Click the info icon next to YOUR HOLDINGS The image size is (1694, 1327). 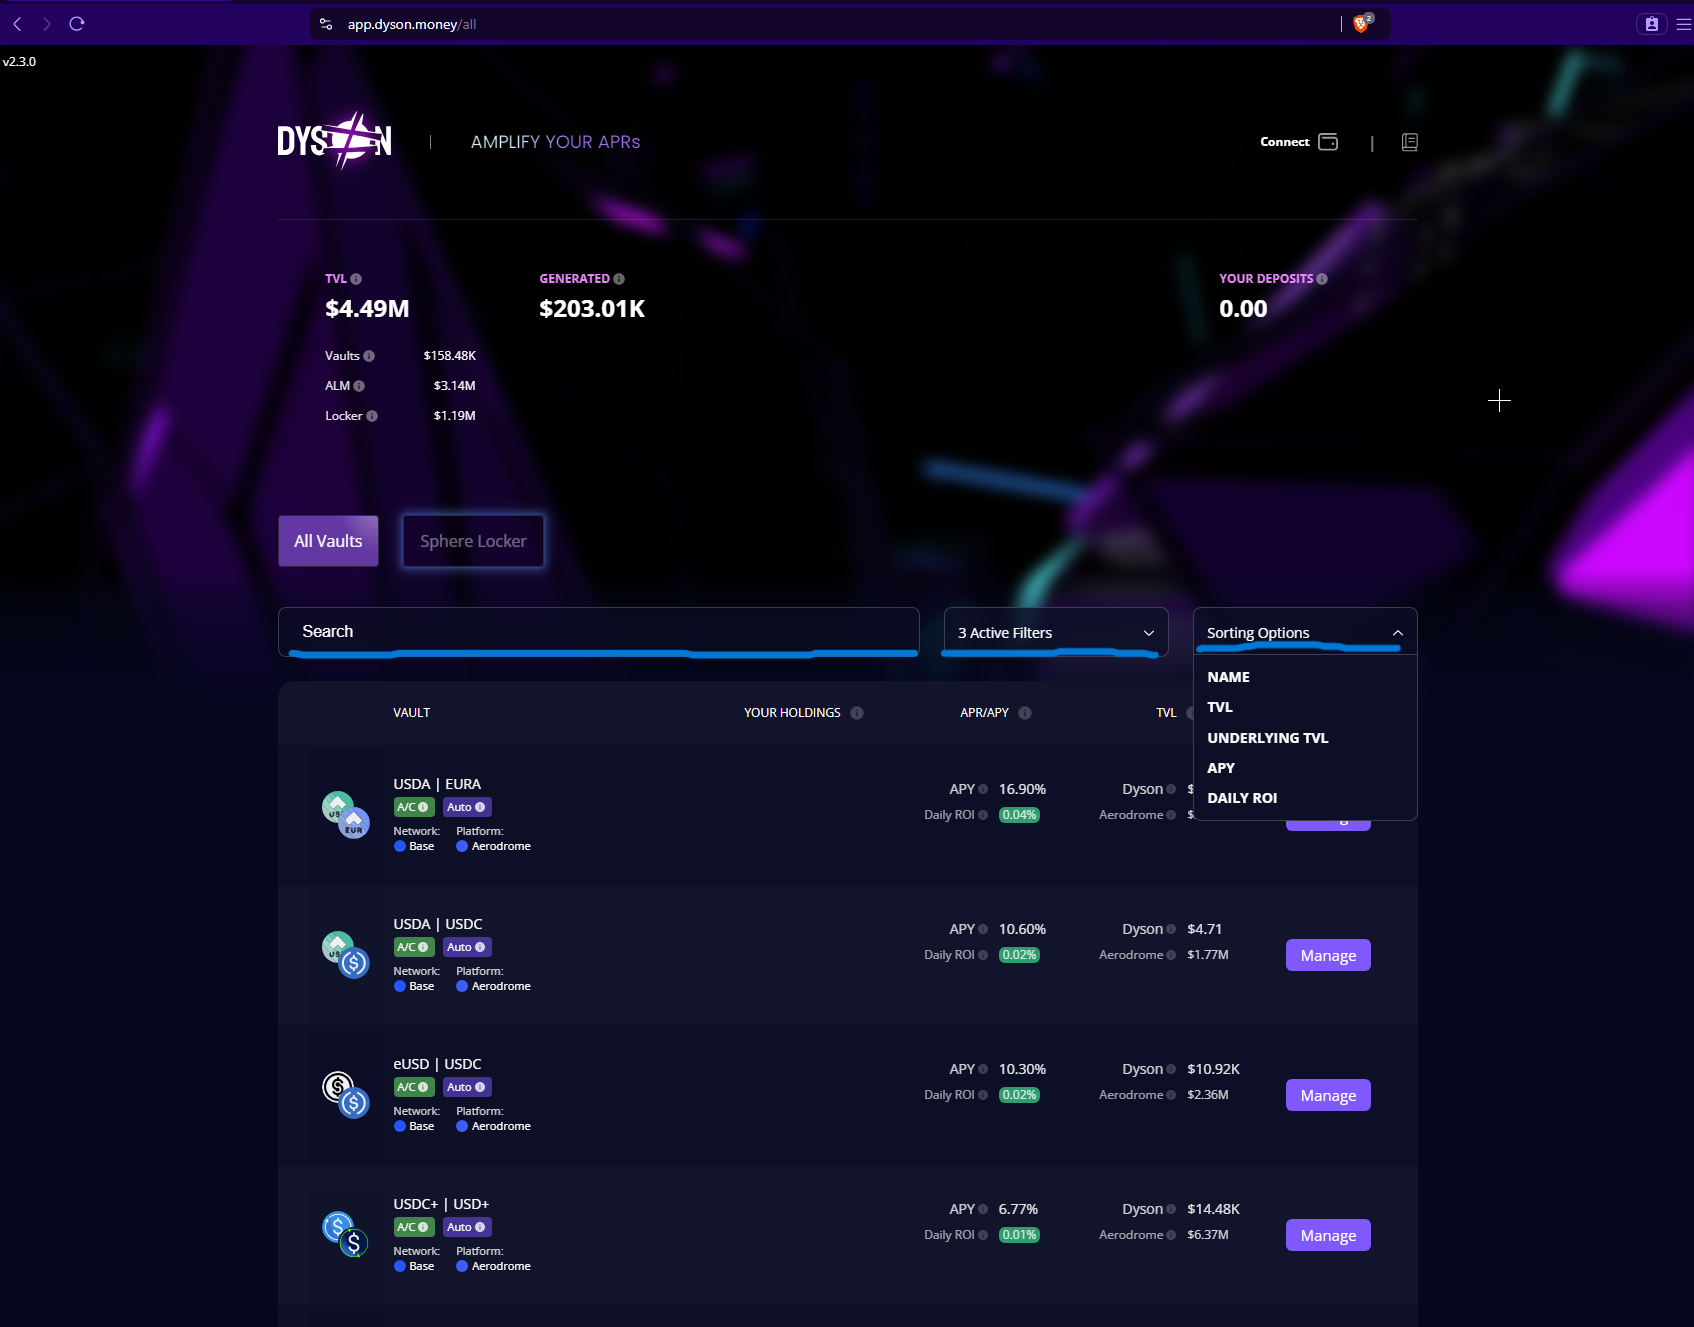(x=857, y=713)
